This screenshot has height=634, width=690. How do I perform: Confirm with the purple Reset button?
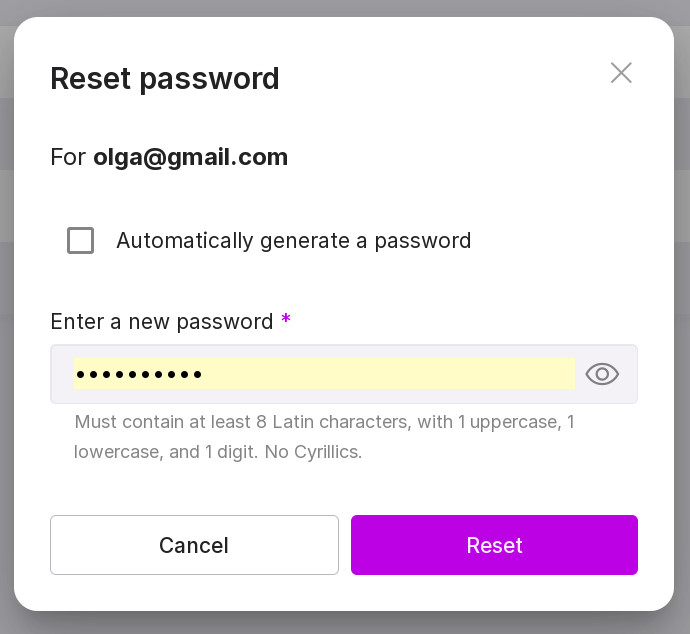point(494,545)
